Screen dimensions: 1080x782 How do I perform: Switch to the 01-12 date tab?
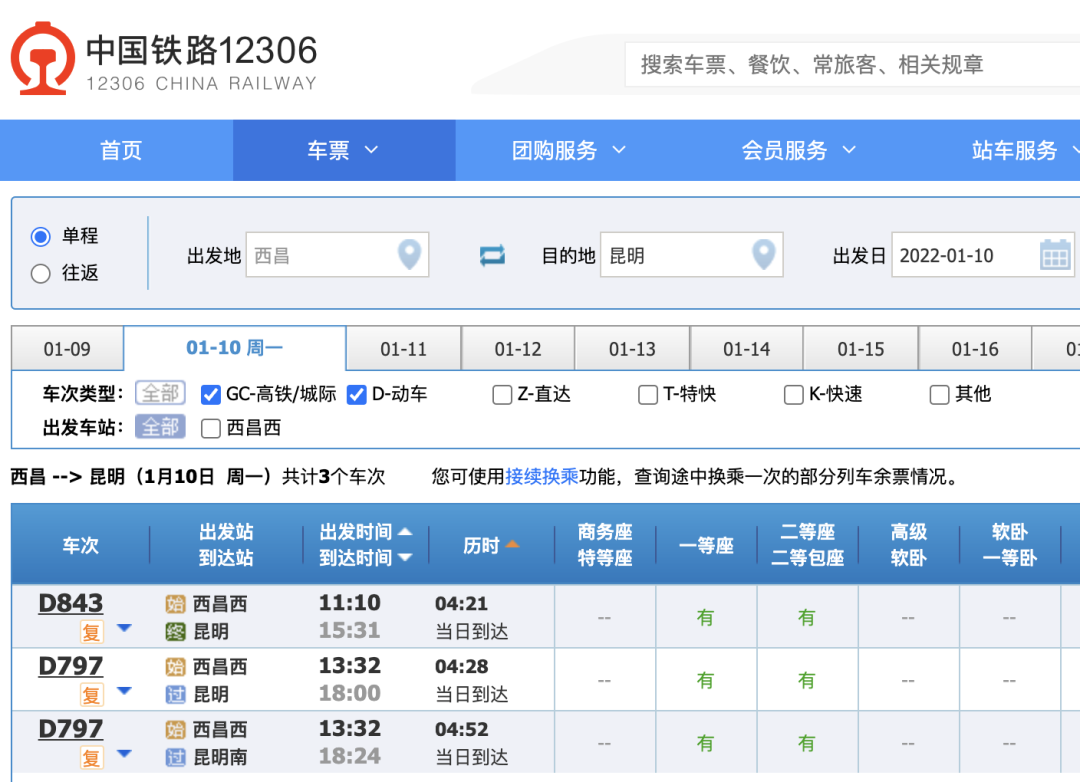[518, 349]
